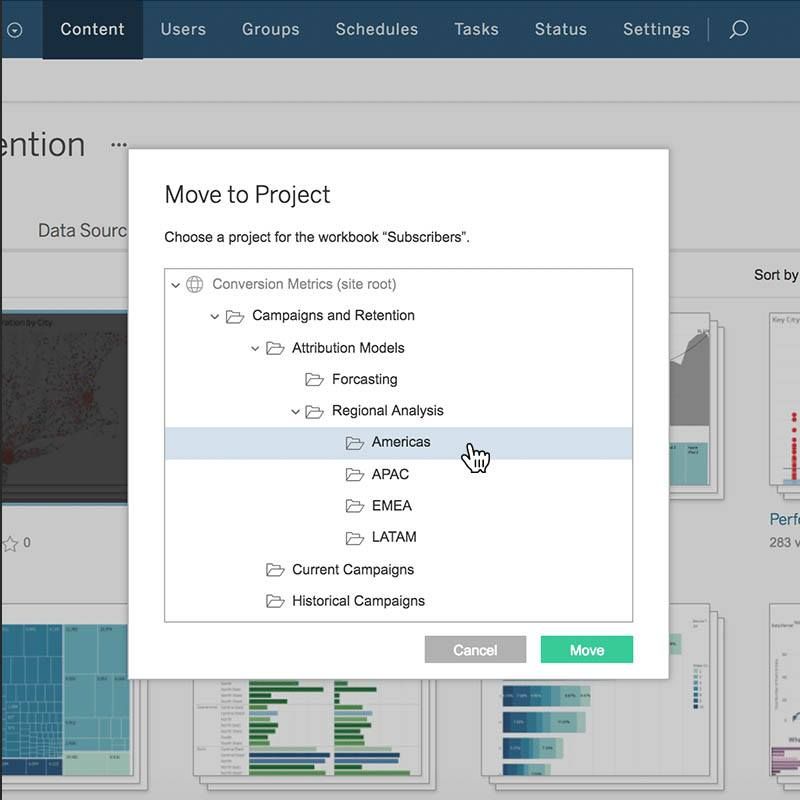Image resolution: width=800 pixels, height=800 pixels.
Task: Open the ellipsis actions menu beside title
Action: coord(120,144)
